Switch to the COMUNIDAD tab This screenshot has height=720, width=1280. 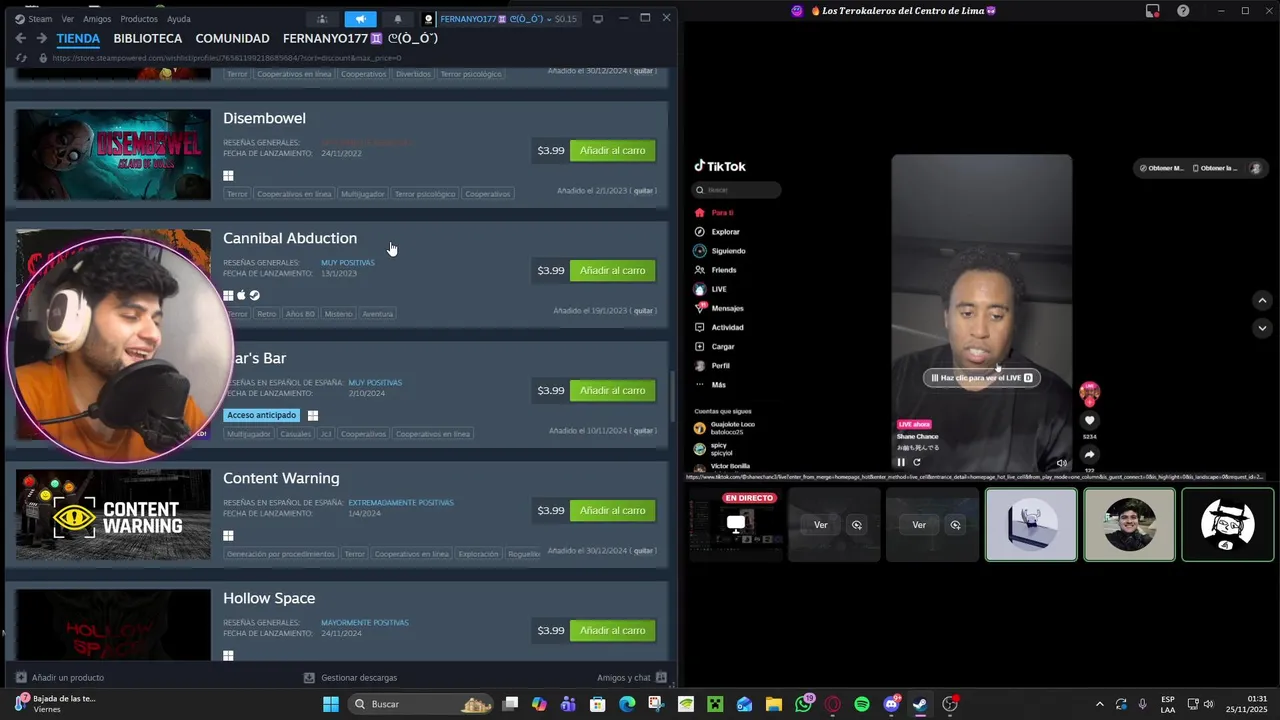(232, 38)
